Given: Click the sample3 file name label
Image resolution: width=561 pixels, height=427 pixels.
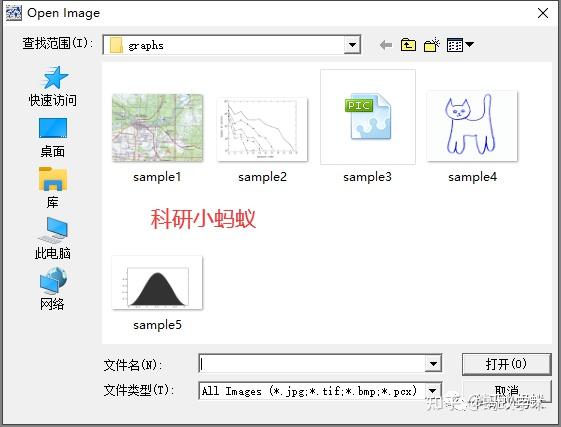Looking at the screenshot, I should pyautogui.click(x=367, y=177).
